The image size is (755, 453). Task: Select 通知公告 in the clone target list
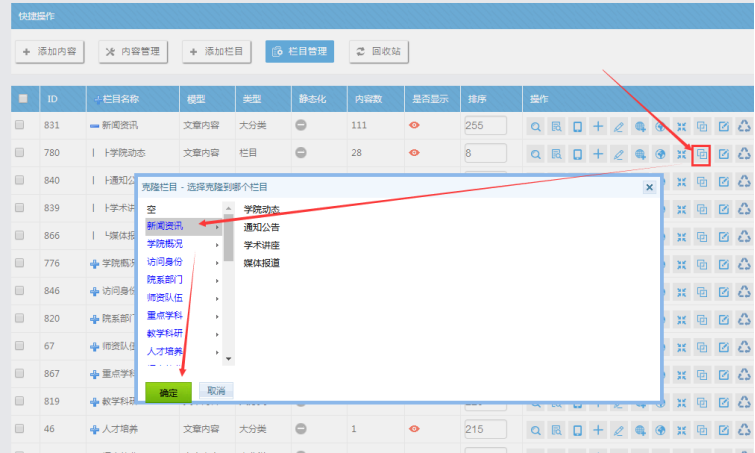coord(261,227)
